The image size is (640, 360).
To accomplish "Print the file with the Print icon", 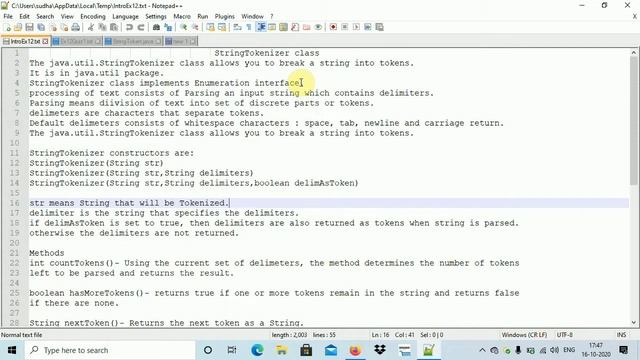I will point(76,27).
